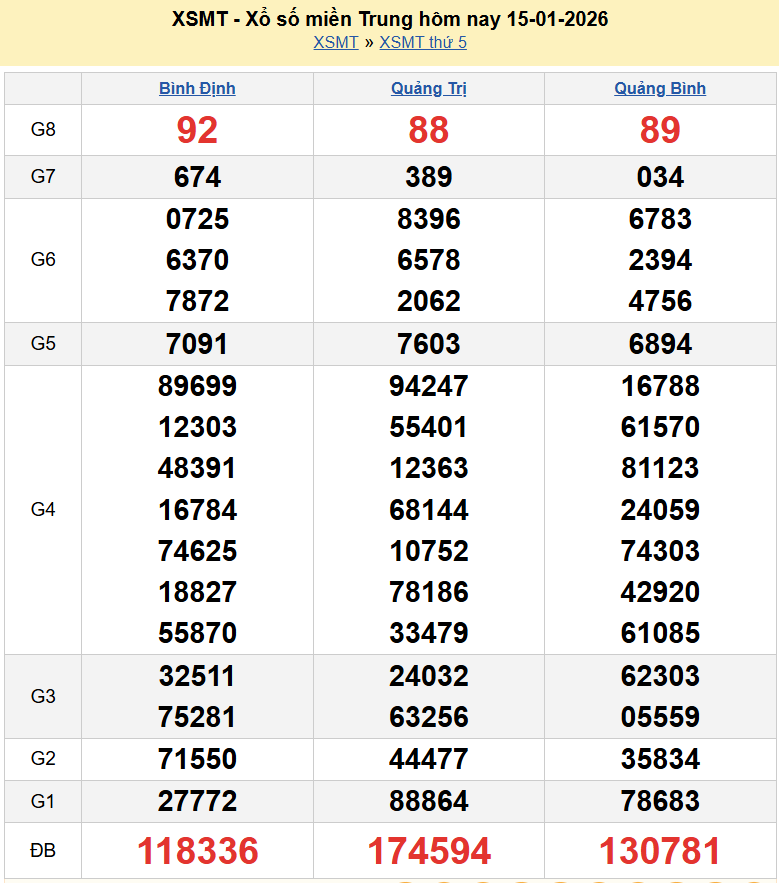Click Quảng Trị G7 number 389
779x883 pixels.
click(x=429, y=177)
